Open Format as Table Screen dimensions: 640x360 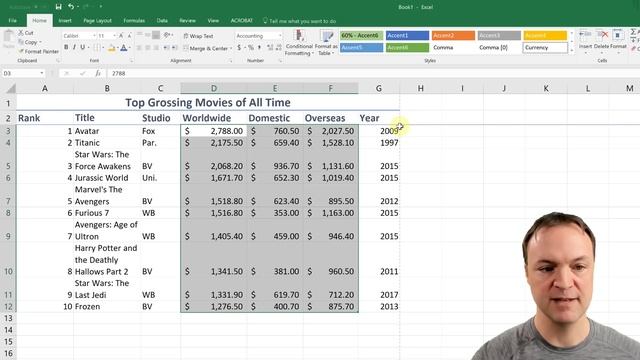(326, 43)
